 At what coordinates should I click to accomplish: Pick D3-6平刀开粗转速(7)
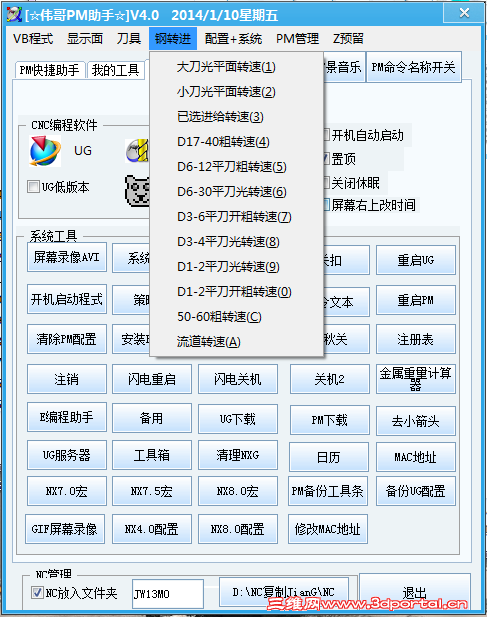(236, 217)
